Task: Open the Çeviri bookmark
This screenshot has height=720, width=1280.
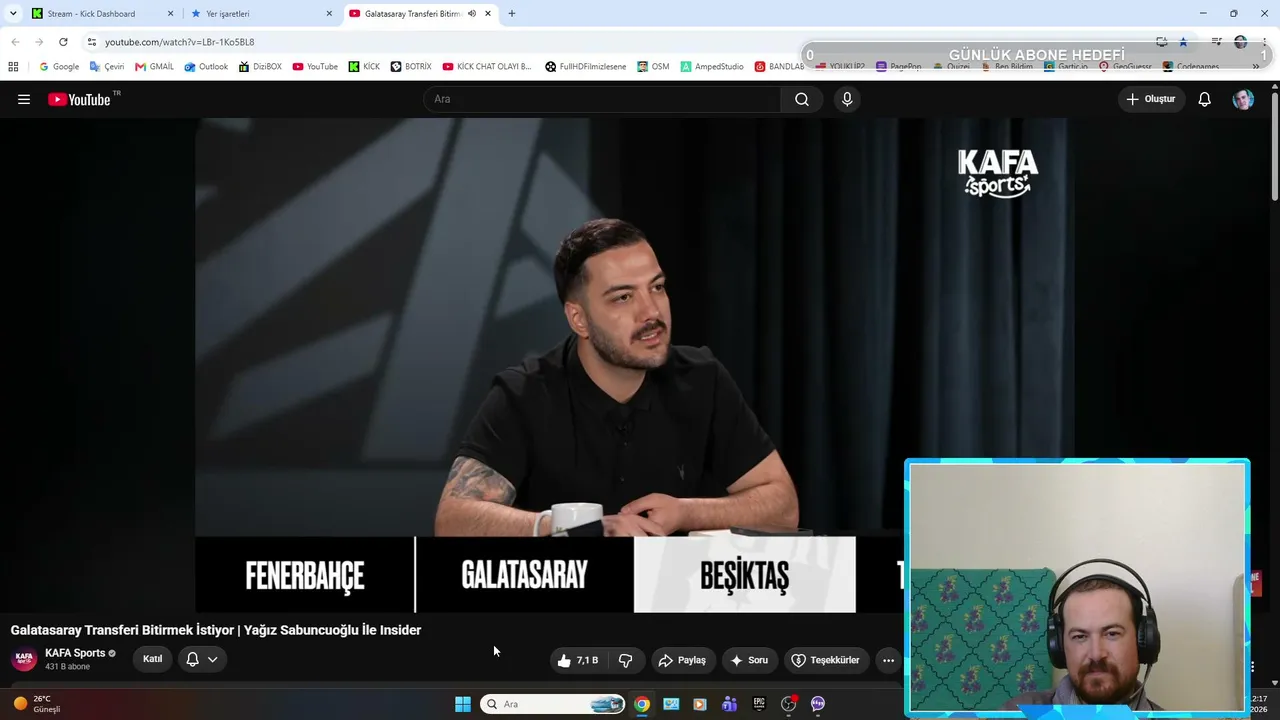Action: [107, 67]
